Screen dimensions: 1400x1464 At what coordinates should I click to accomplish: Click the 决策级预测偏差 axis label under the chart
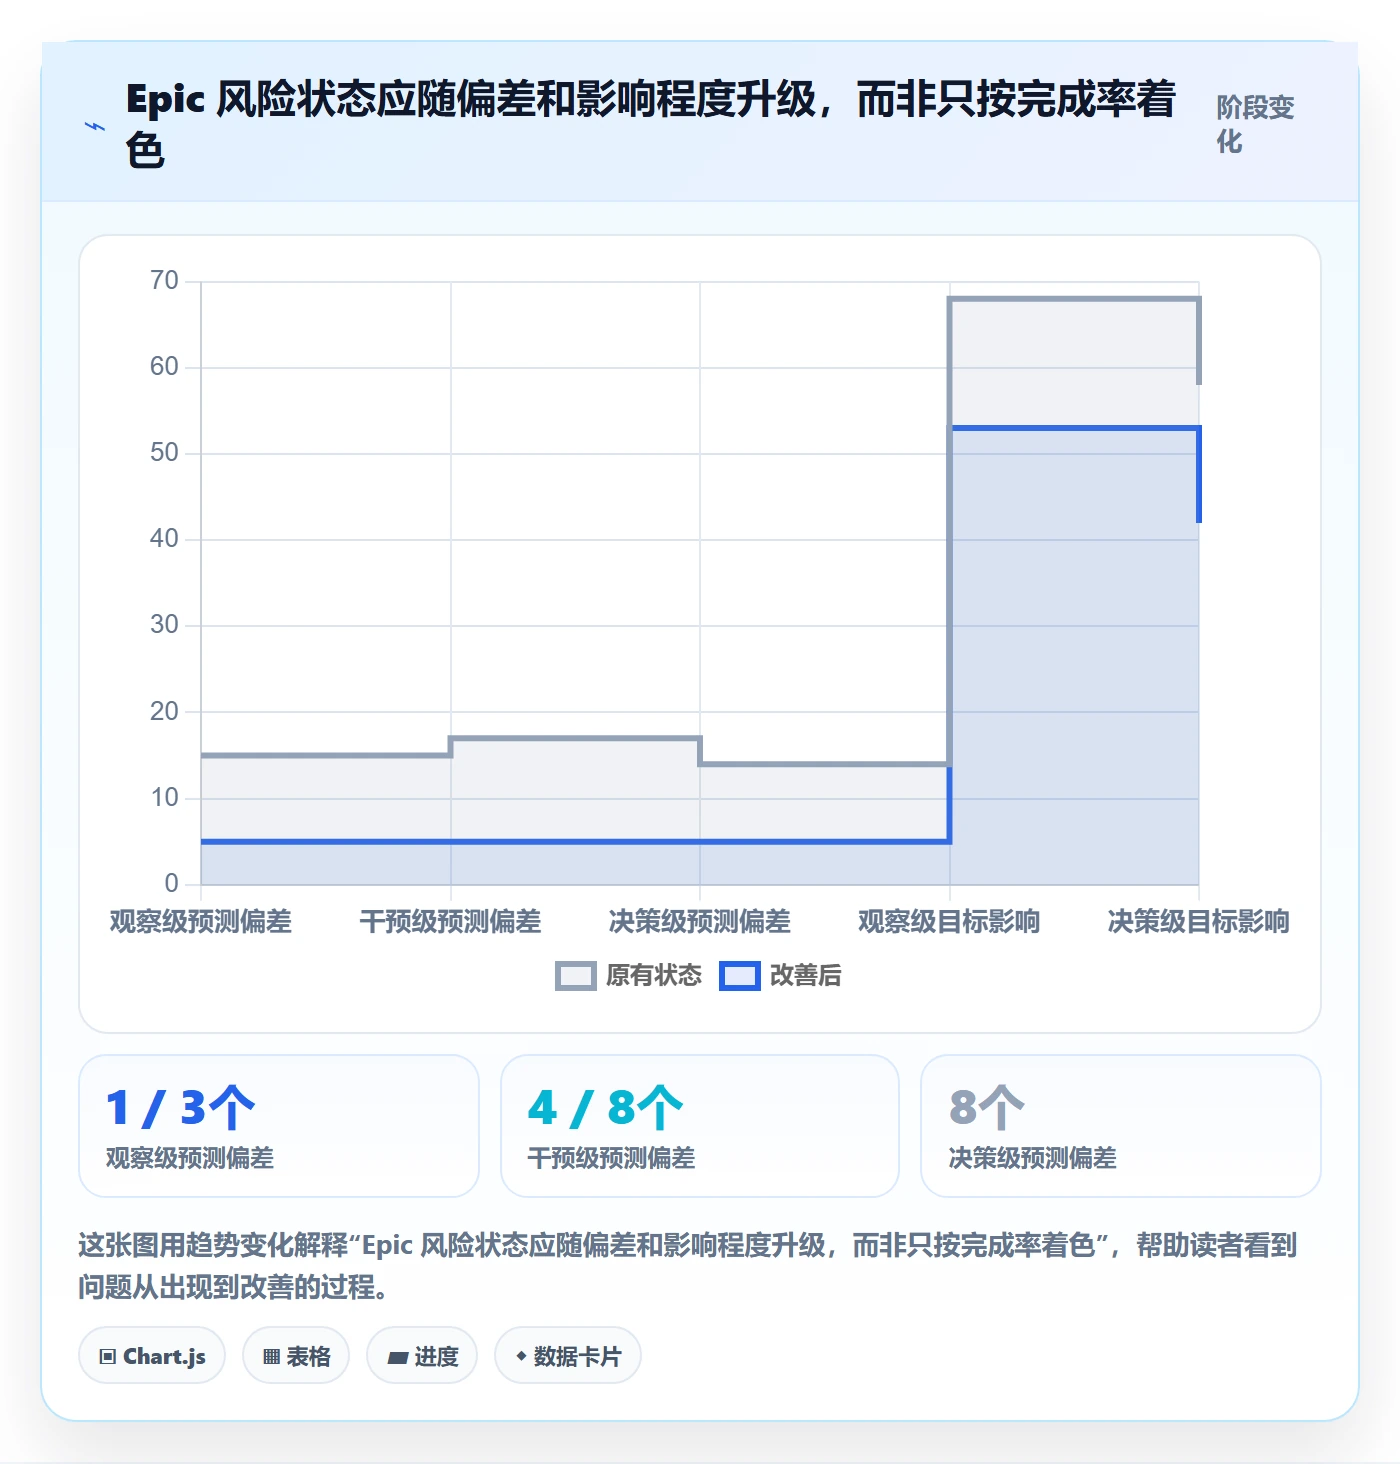tap(700, 921)
